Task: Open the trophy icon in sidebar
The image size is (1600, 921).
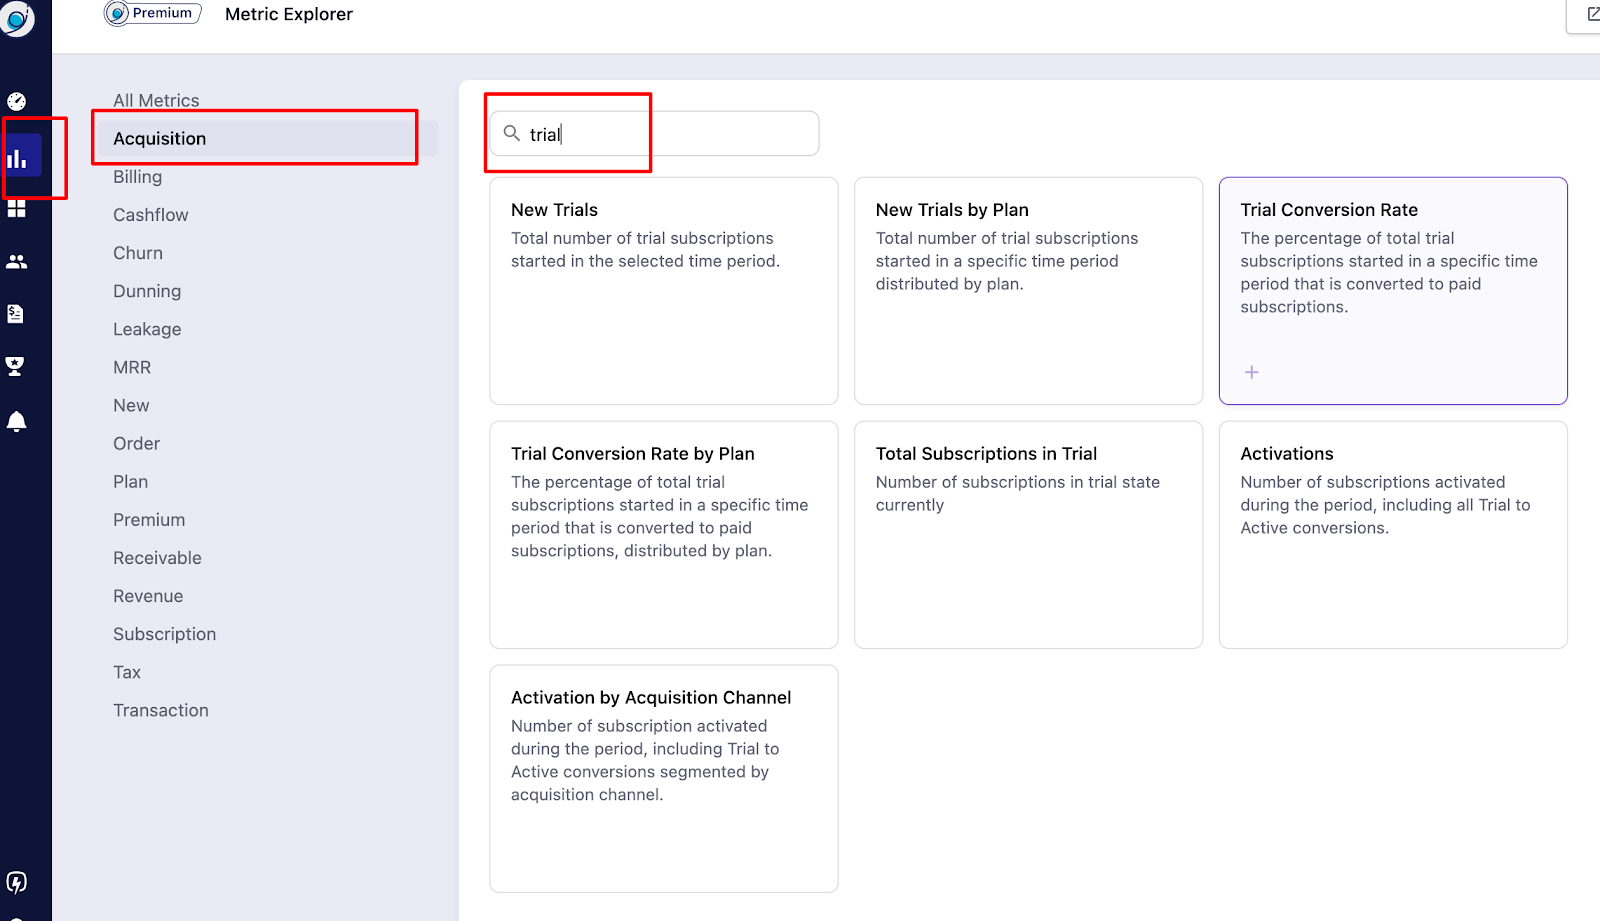Action: pos(16,367)
